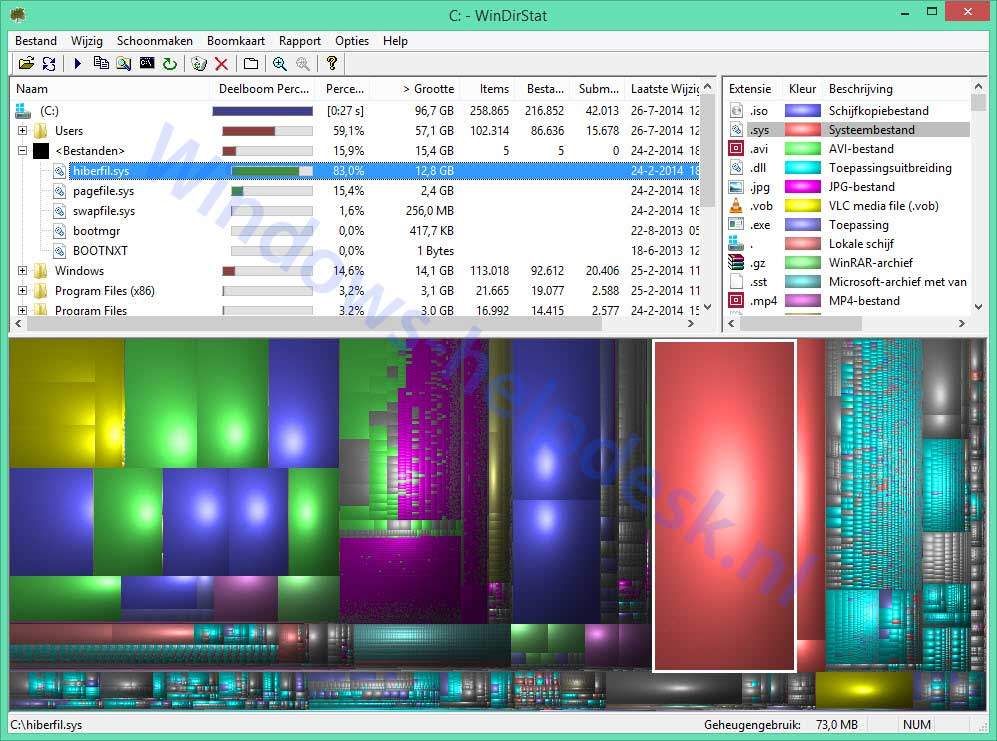Screen dimensions: 997x741
Task: Click the magenta .jpg color swatch
Action: (802, 187)
